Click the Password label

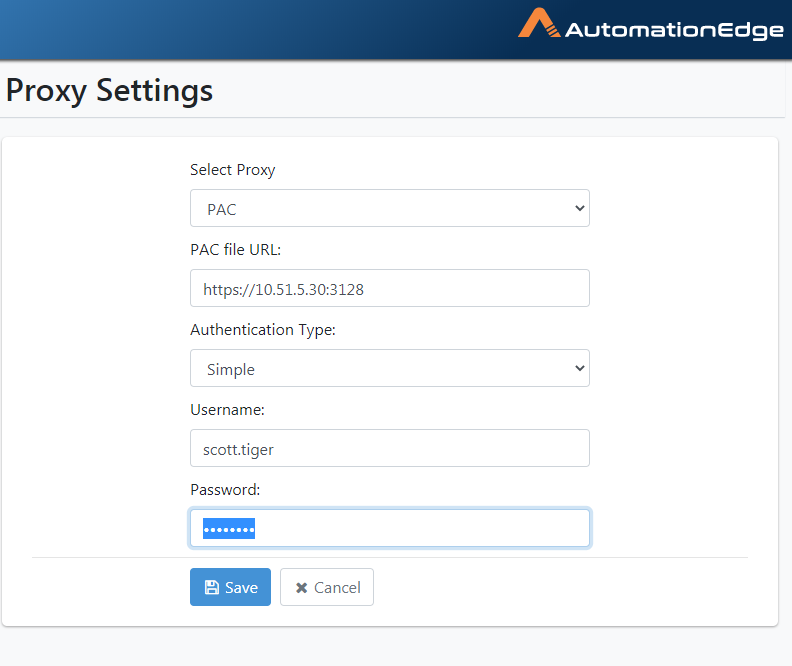(225, 489)
